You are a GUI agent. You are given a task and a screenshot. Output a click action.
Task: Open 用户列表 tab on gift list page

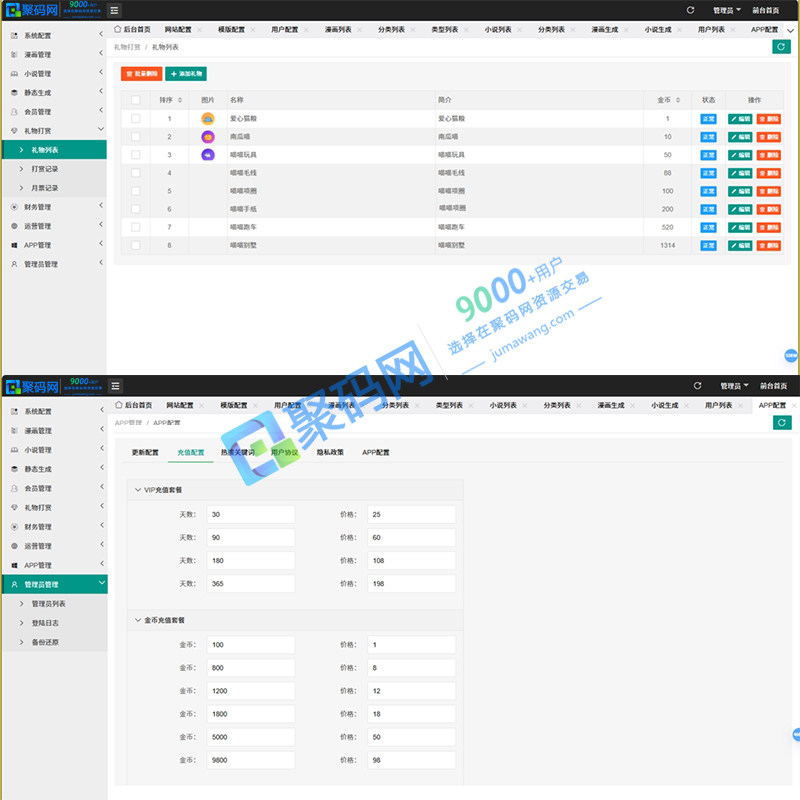[711, 30]
